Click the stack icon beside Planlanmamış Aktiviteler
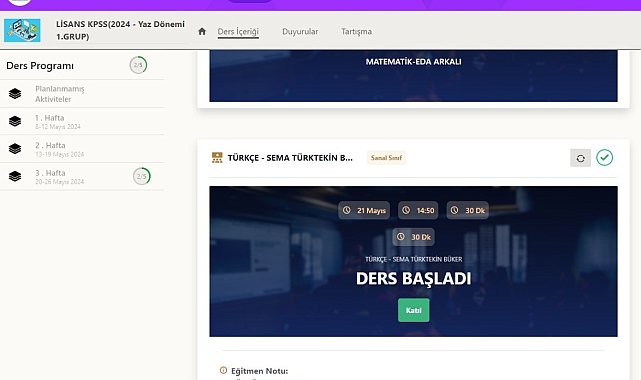 [15, 94]
